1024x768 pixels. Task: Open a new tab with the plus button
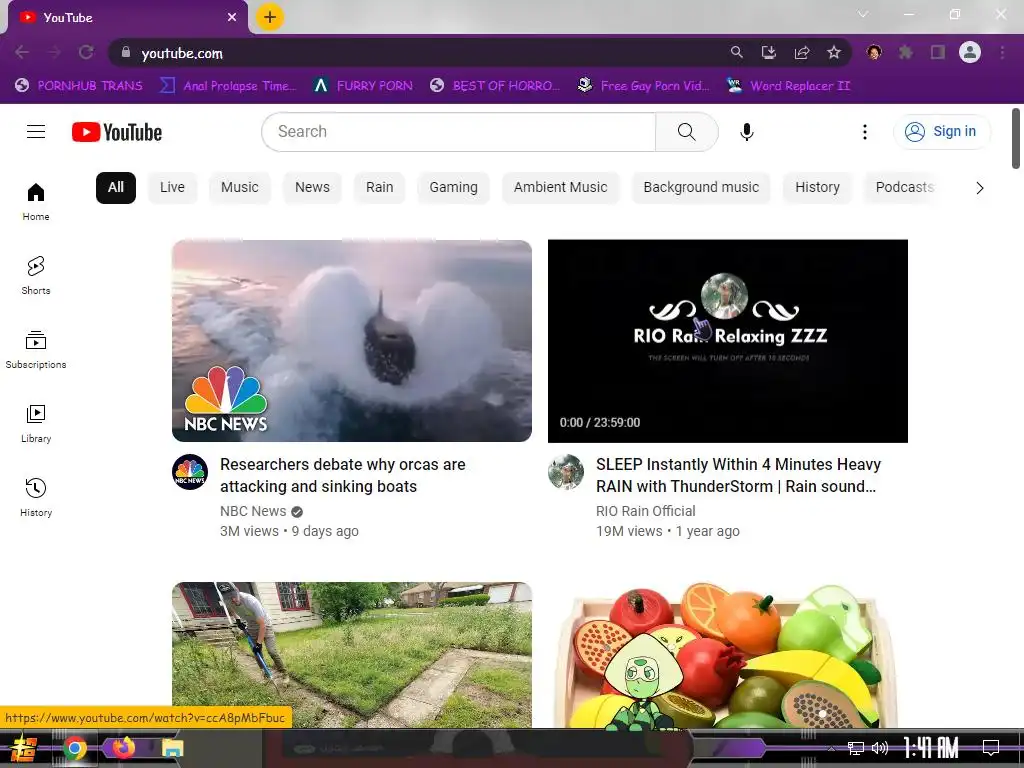270,17
